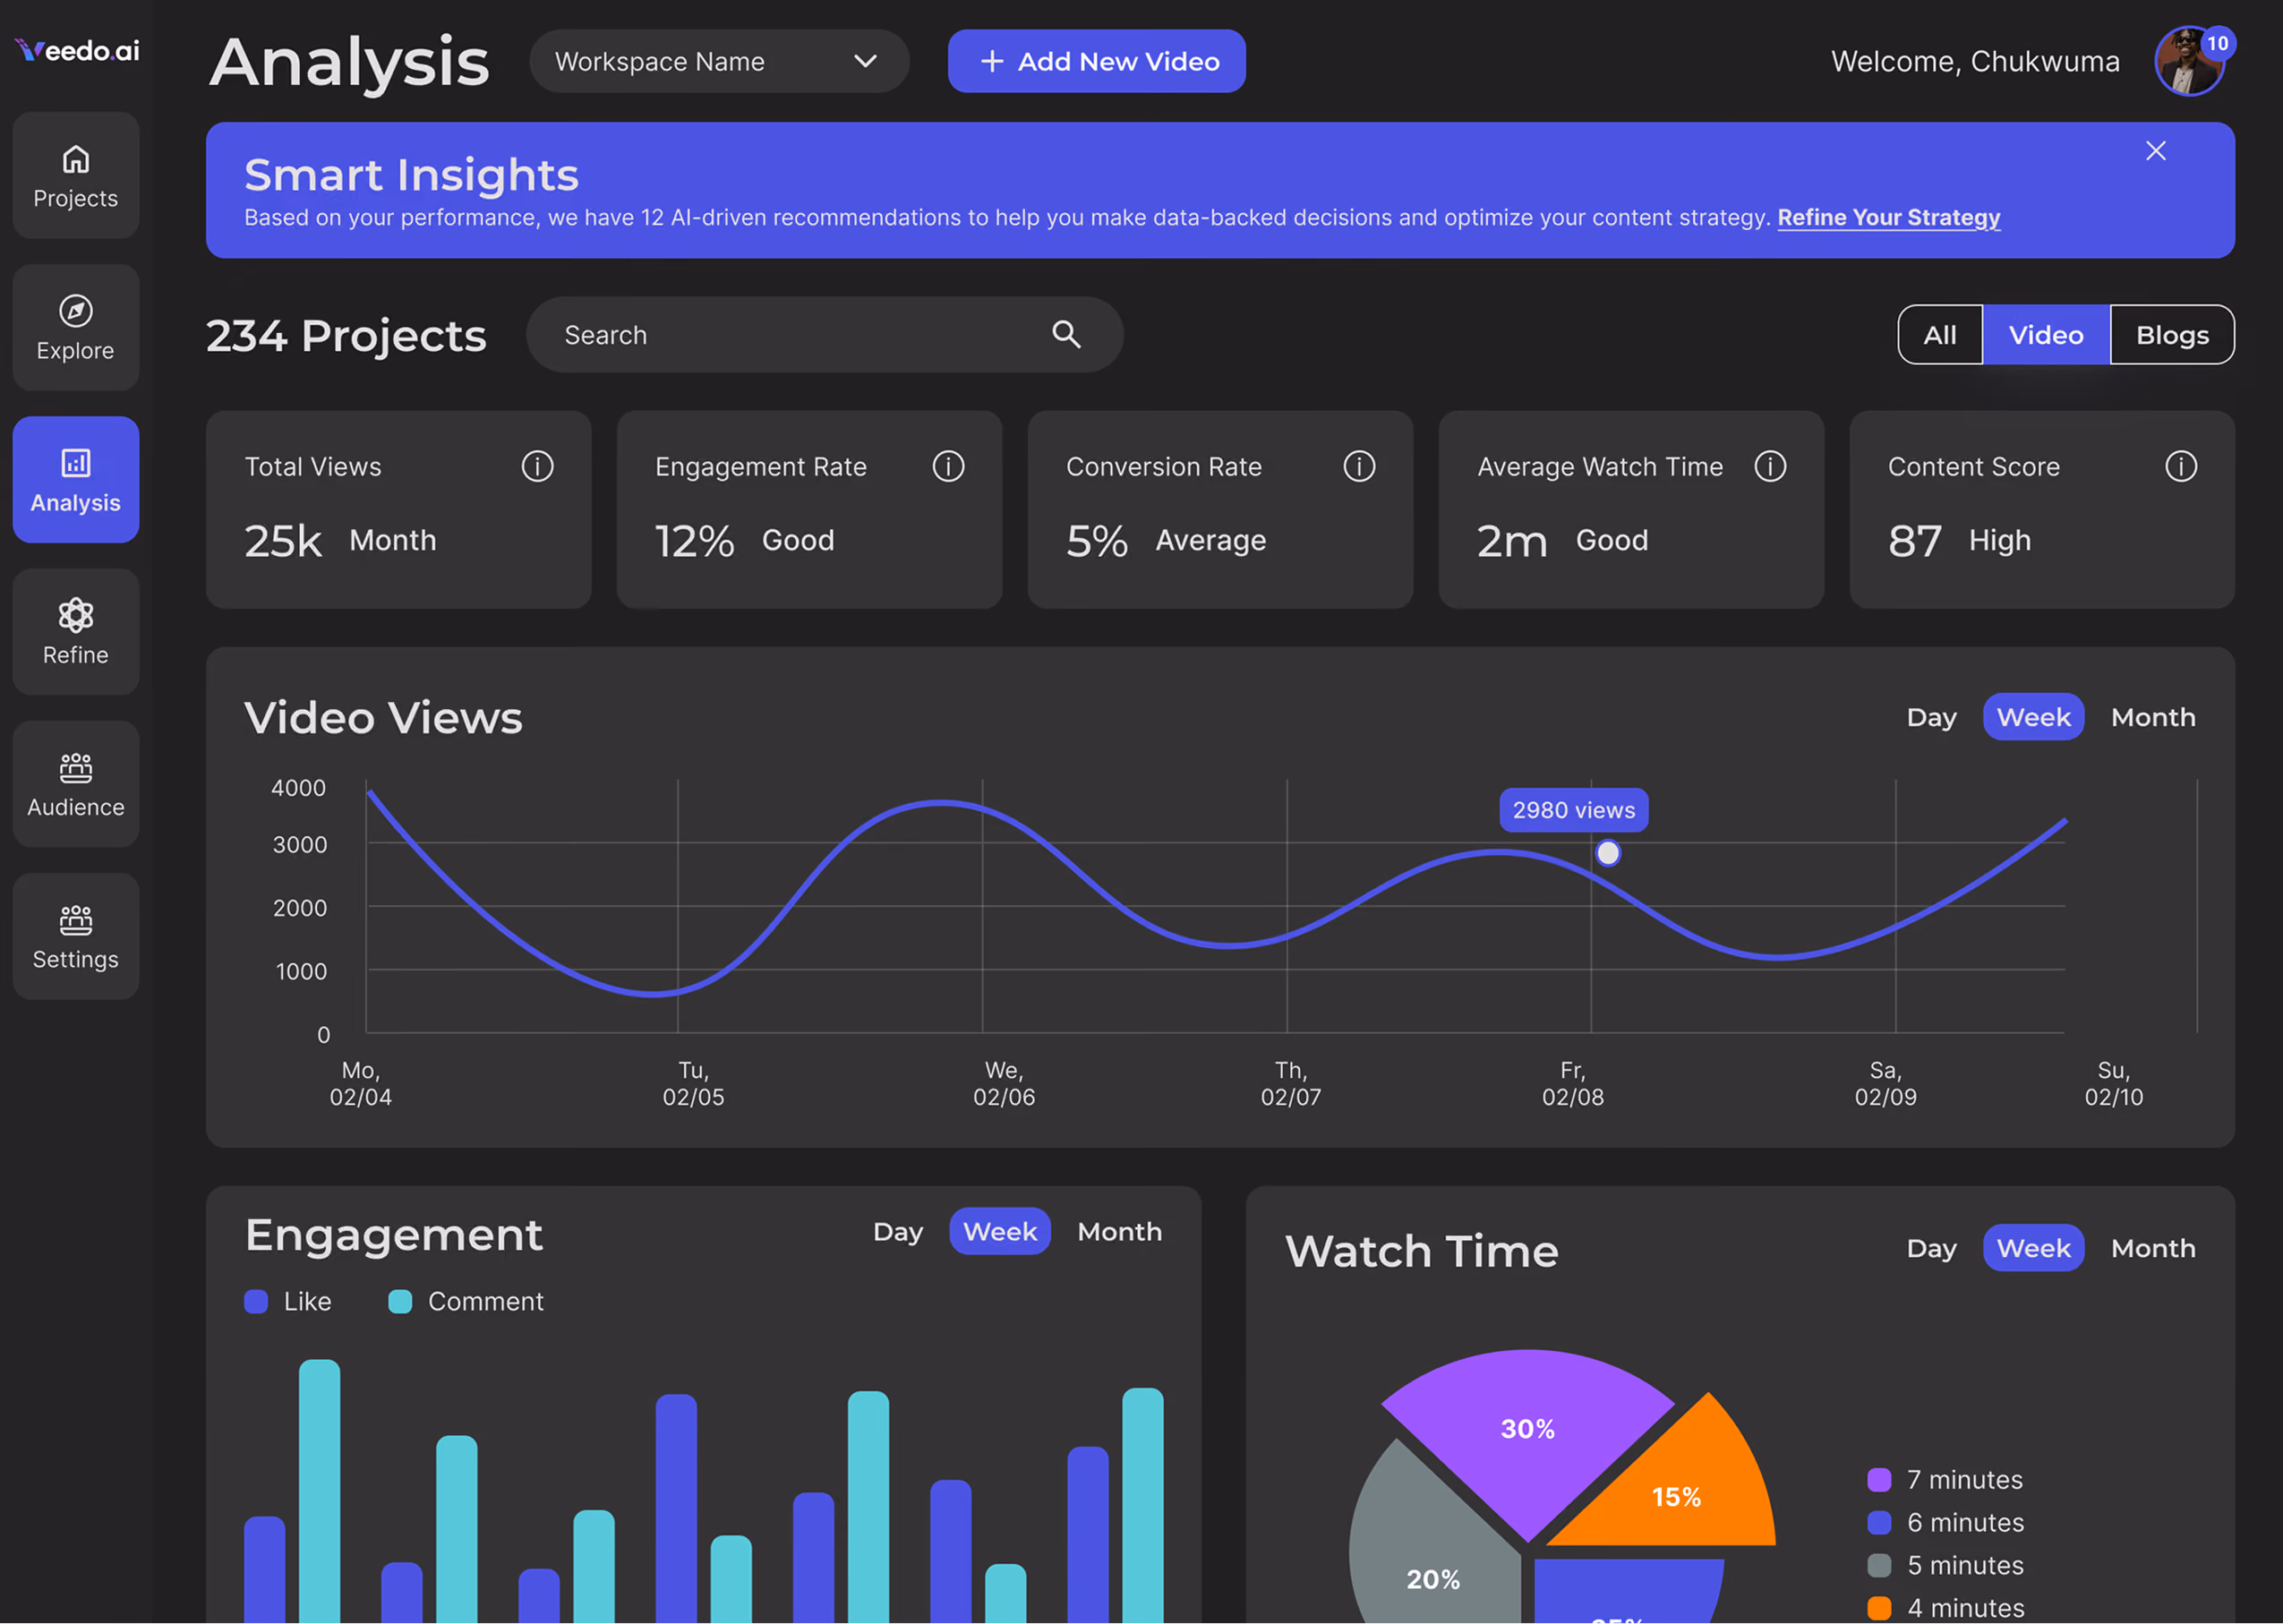
Task: Click the 2980 views chart data point
Action: 1607,853
